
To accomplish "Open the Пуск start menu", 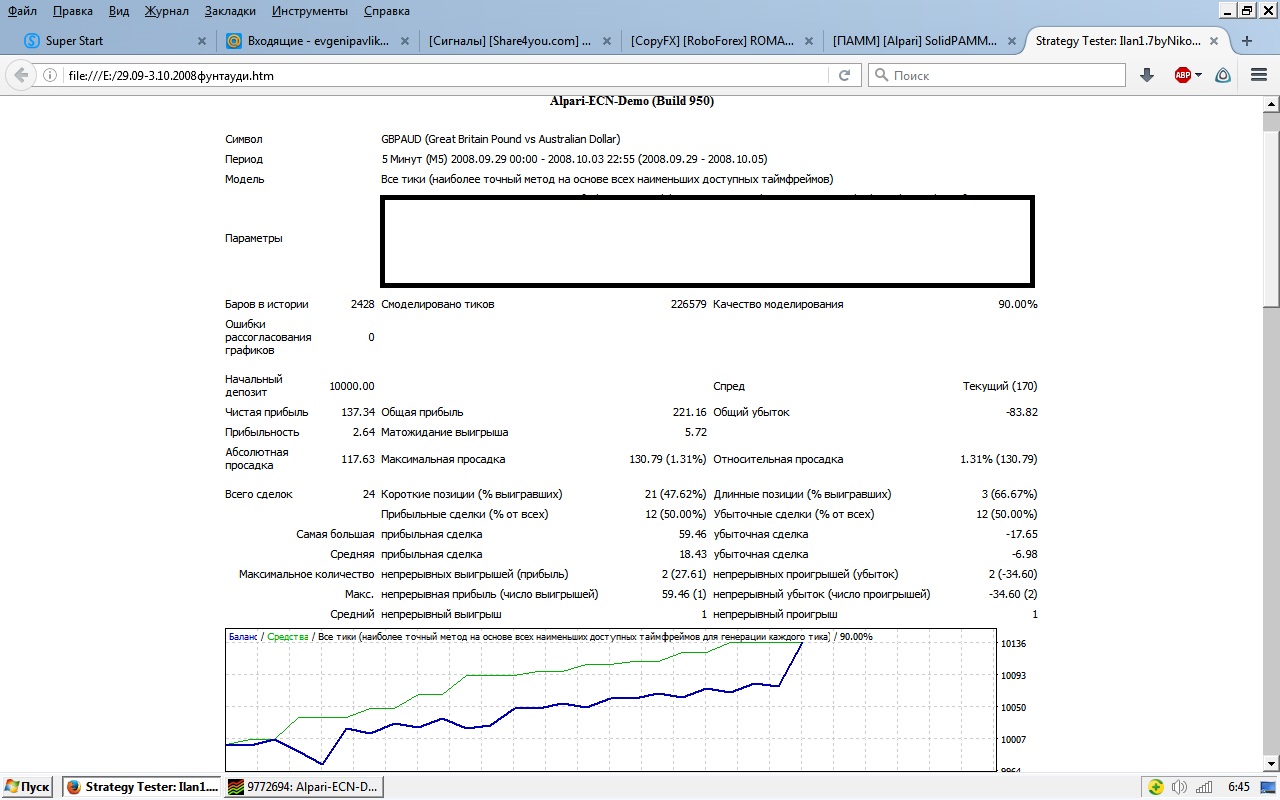I will click(28, 787).
